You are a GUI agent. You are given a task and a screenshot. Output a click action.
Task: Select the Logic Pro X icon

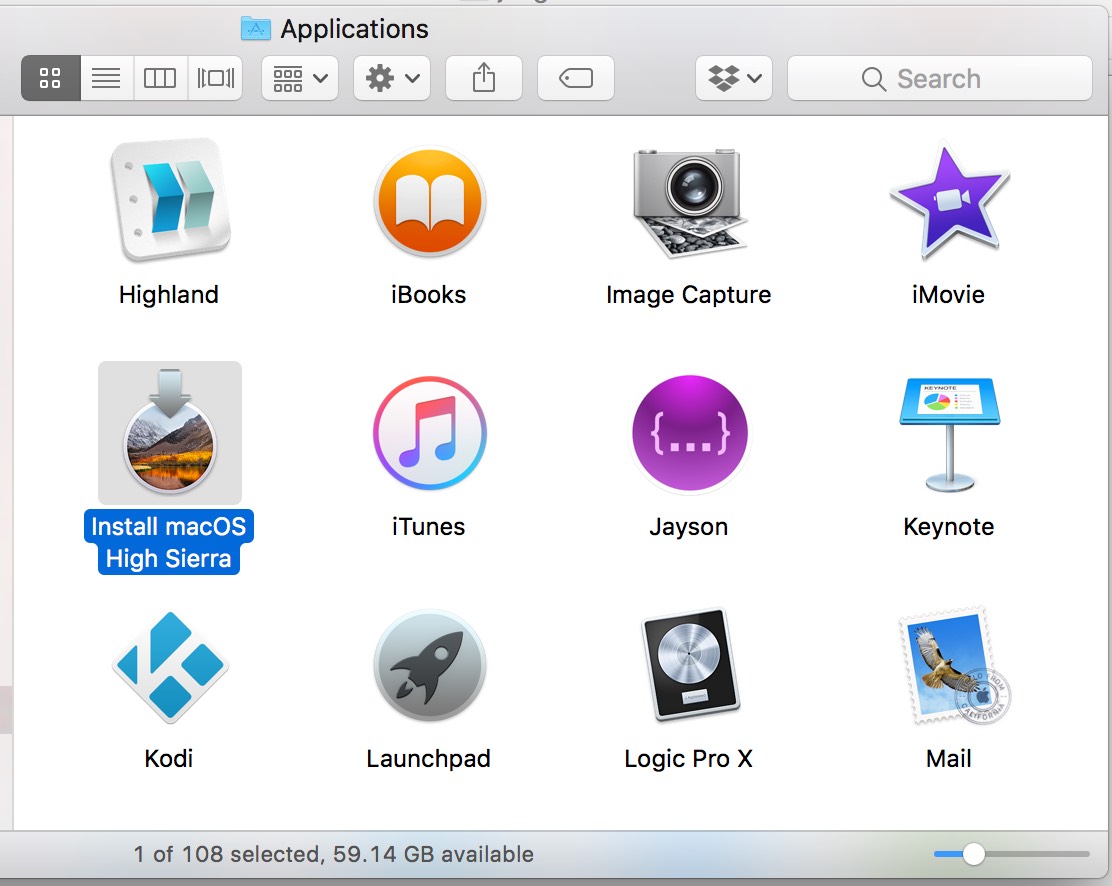(x=689, y=666)
